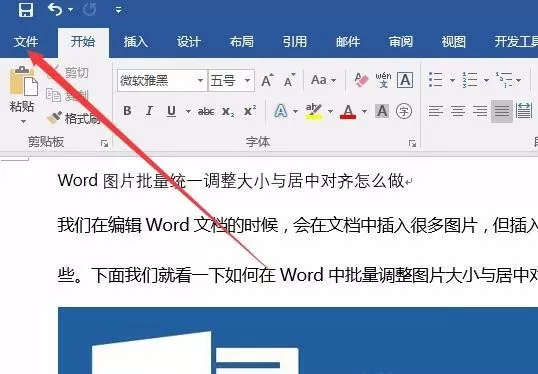Expand the 粘贴 options arrow
This screenshot has height=374, width=538.
(x=23, y=121)
